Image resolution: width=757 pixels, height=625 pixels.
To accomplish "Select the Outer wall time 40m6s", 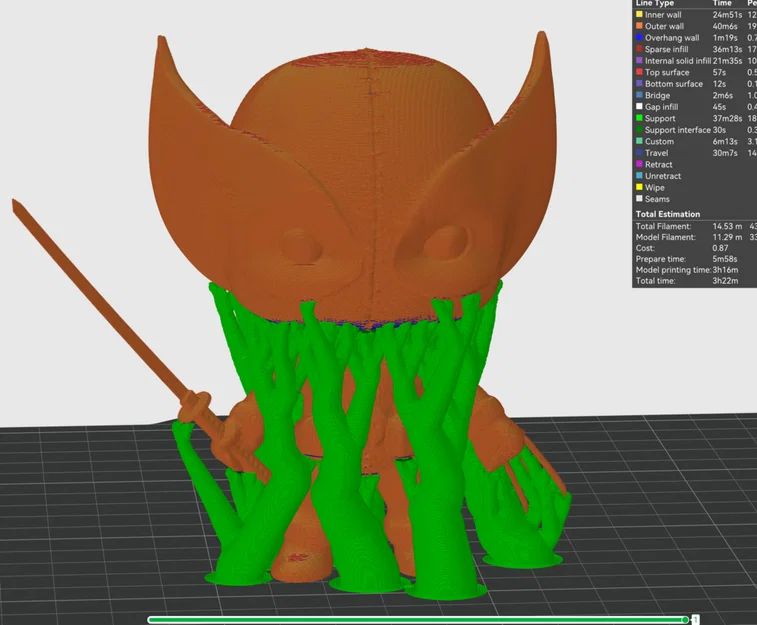I will (725, 26).
